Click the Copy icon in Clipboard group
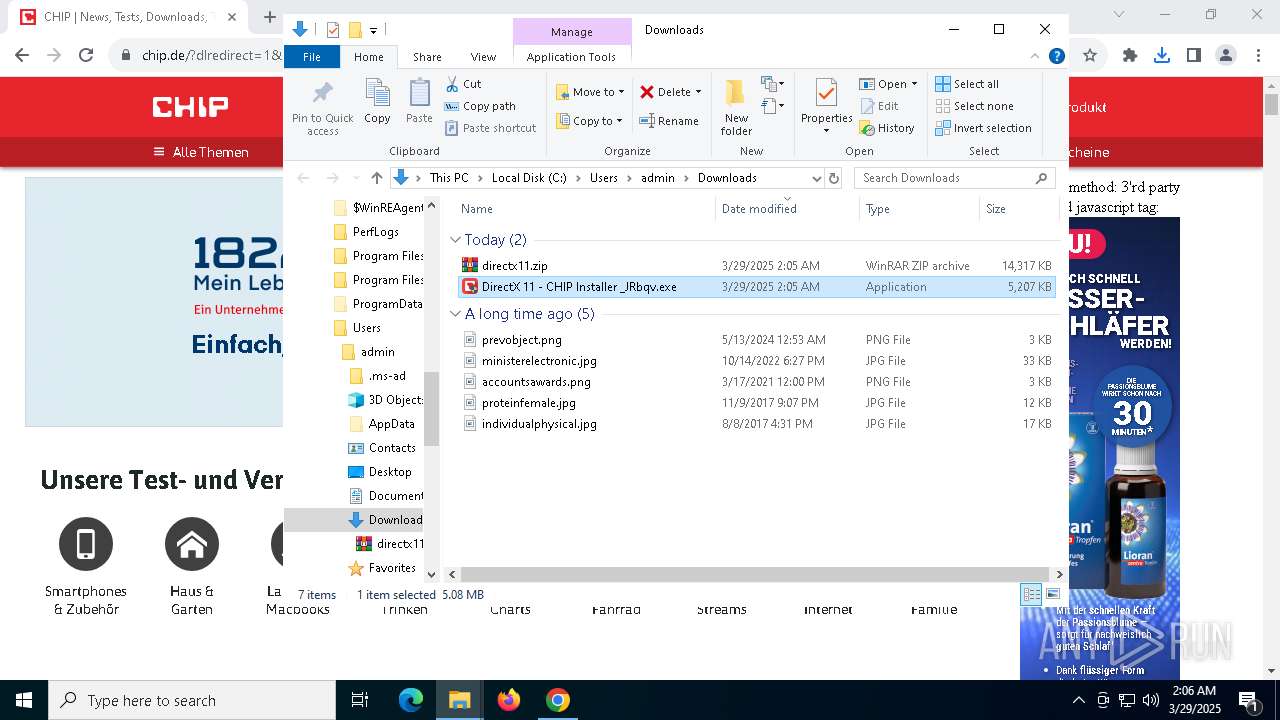This screenshot has width=1280, height=720. [x=377, y=101]
